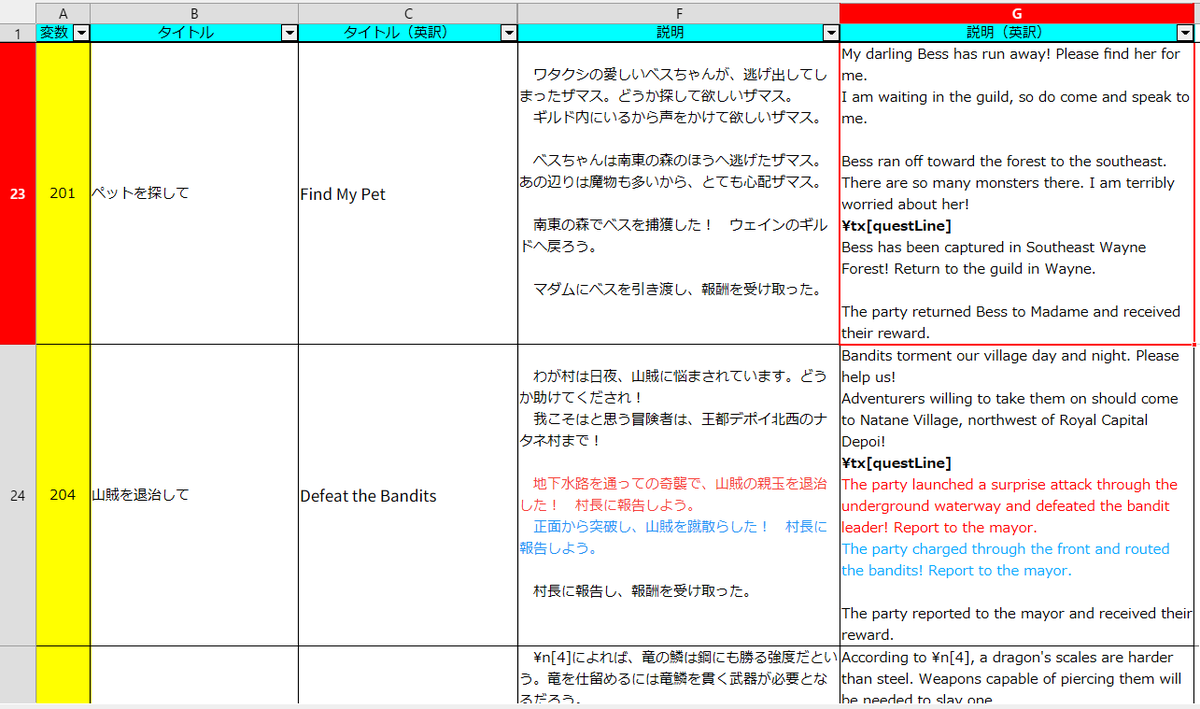
Task: Select row 24 header
Action: (17, 495)
